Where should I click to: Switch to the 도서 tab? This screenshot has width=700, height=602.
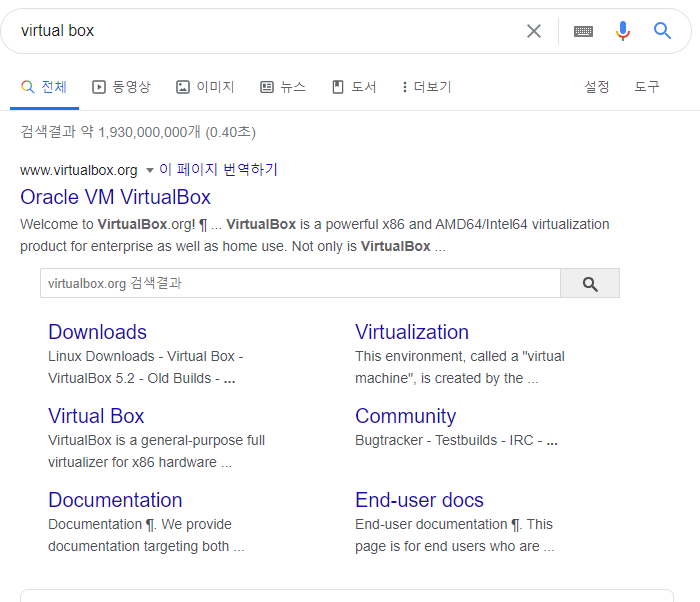point(354,87)
